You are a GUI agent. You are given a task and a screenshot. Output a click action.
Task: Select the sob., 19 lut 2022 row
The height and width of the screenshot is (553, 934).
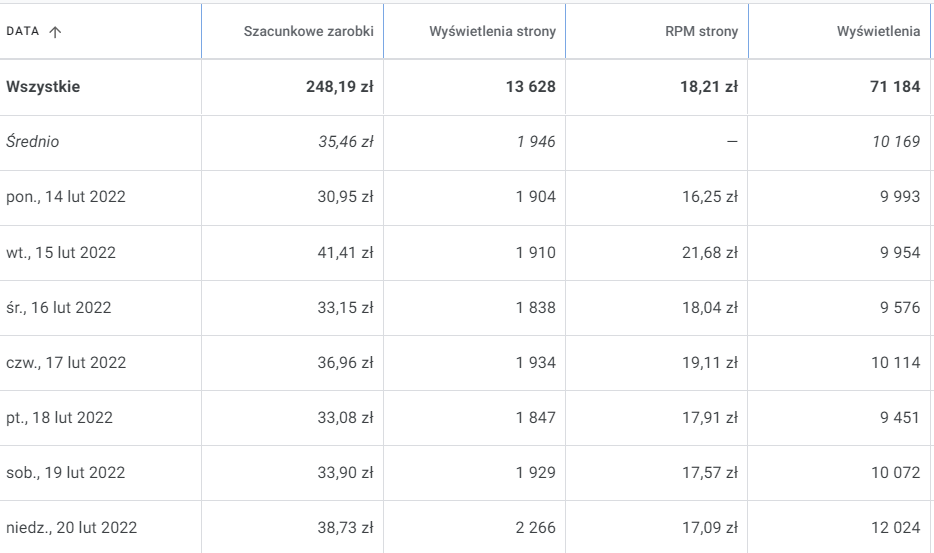point(65,472)
